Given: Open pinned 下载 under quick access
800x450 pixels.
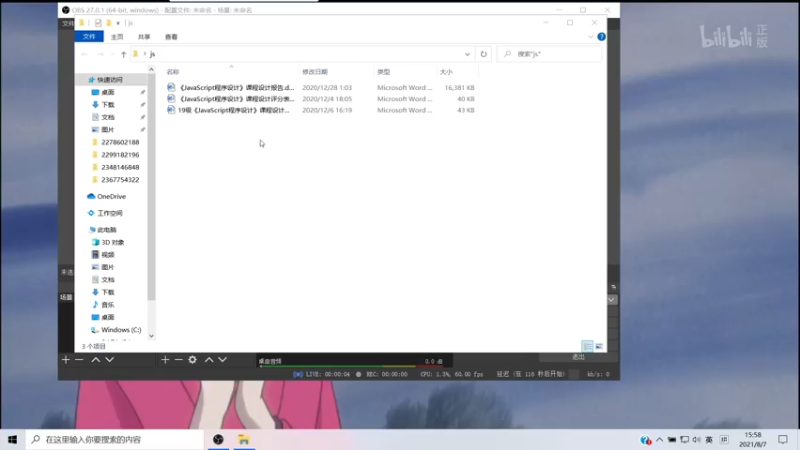Looking at the screenshot, I should coord(108,105).
